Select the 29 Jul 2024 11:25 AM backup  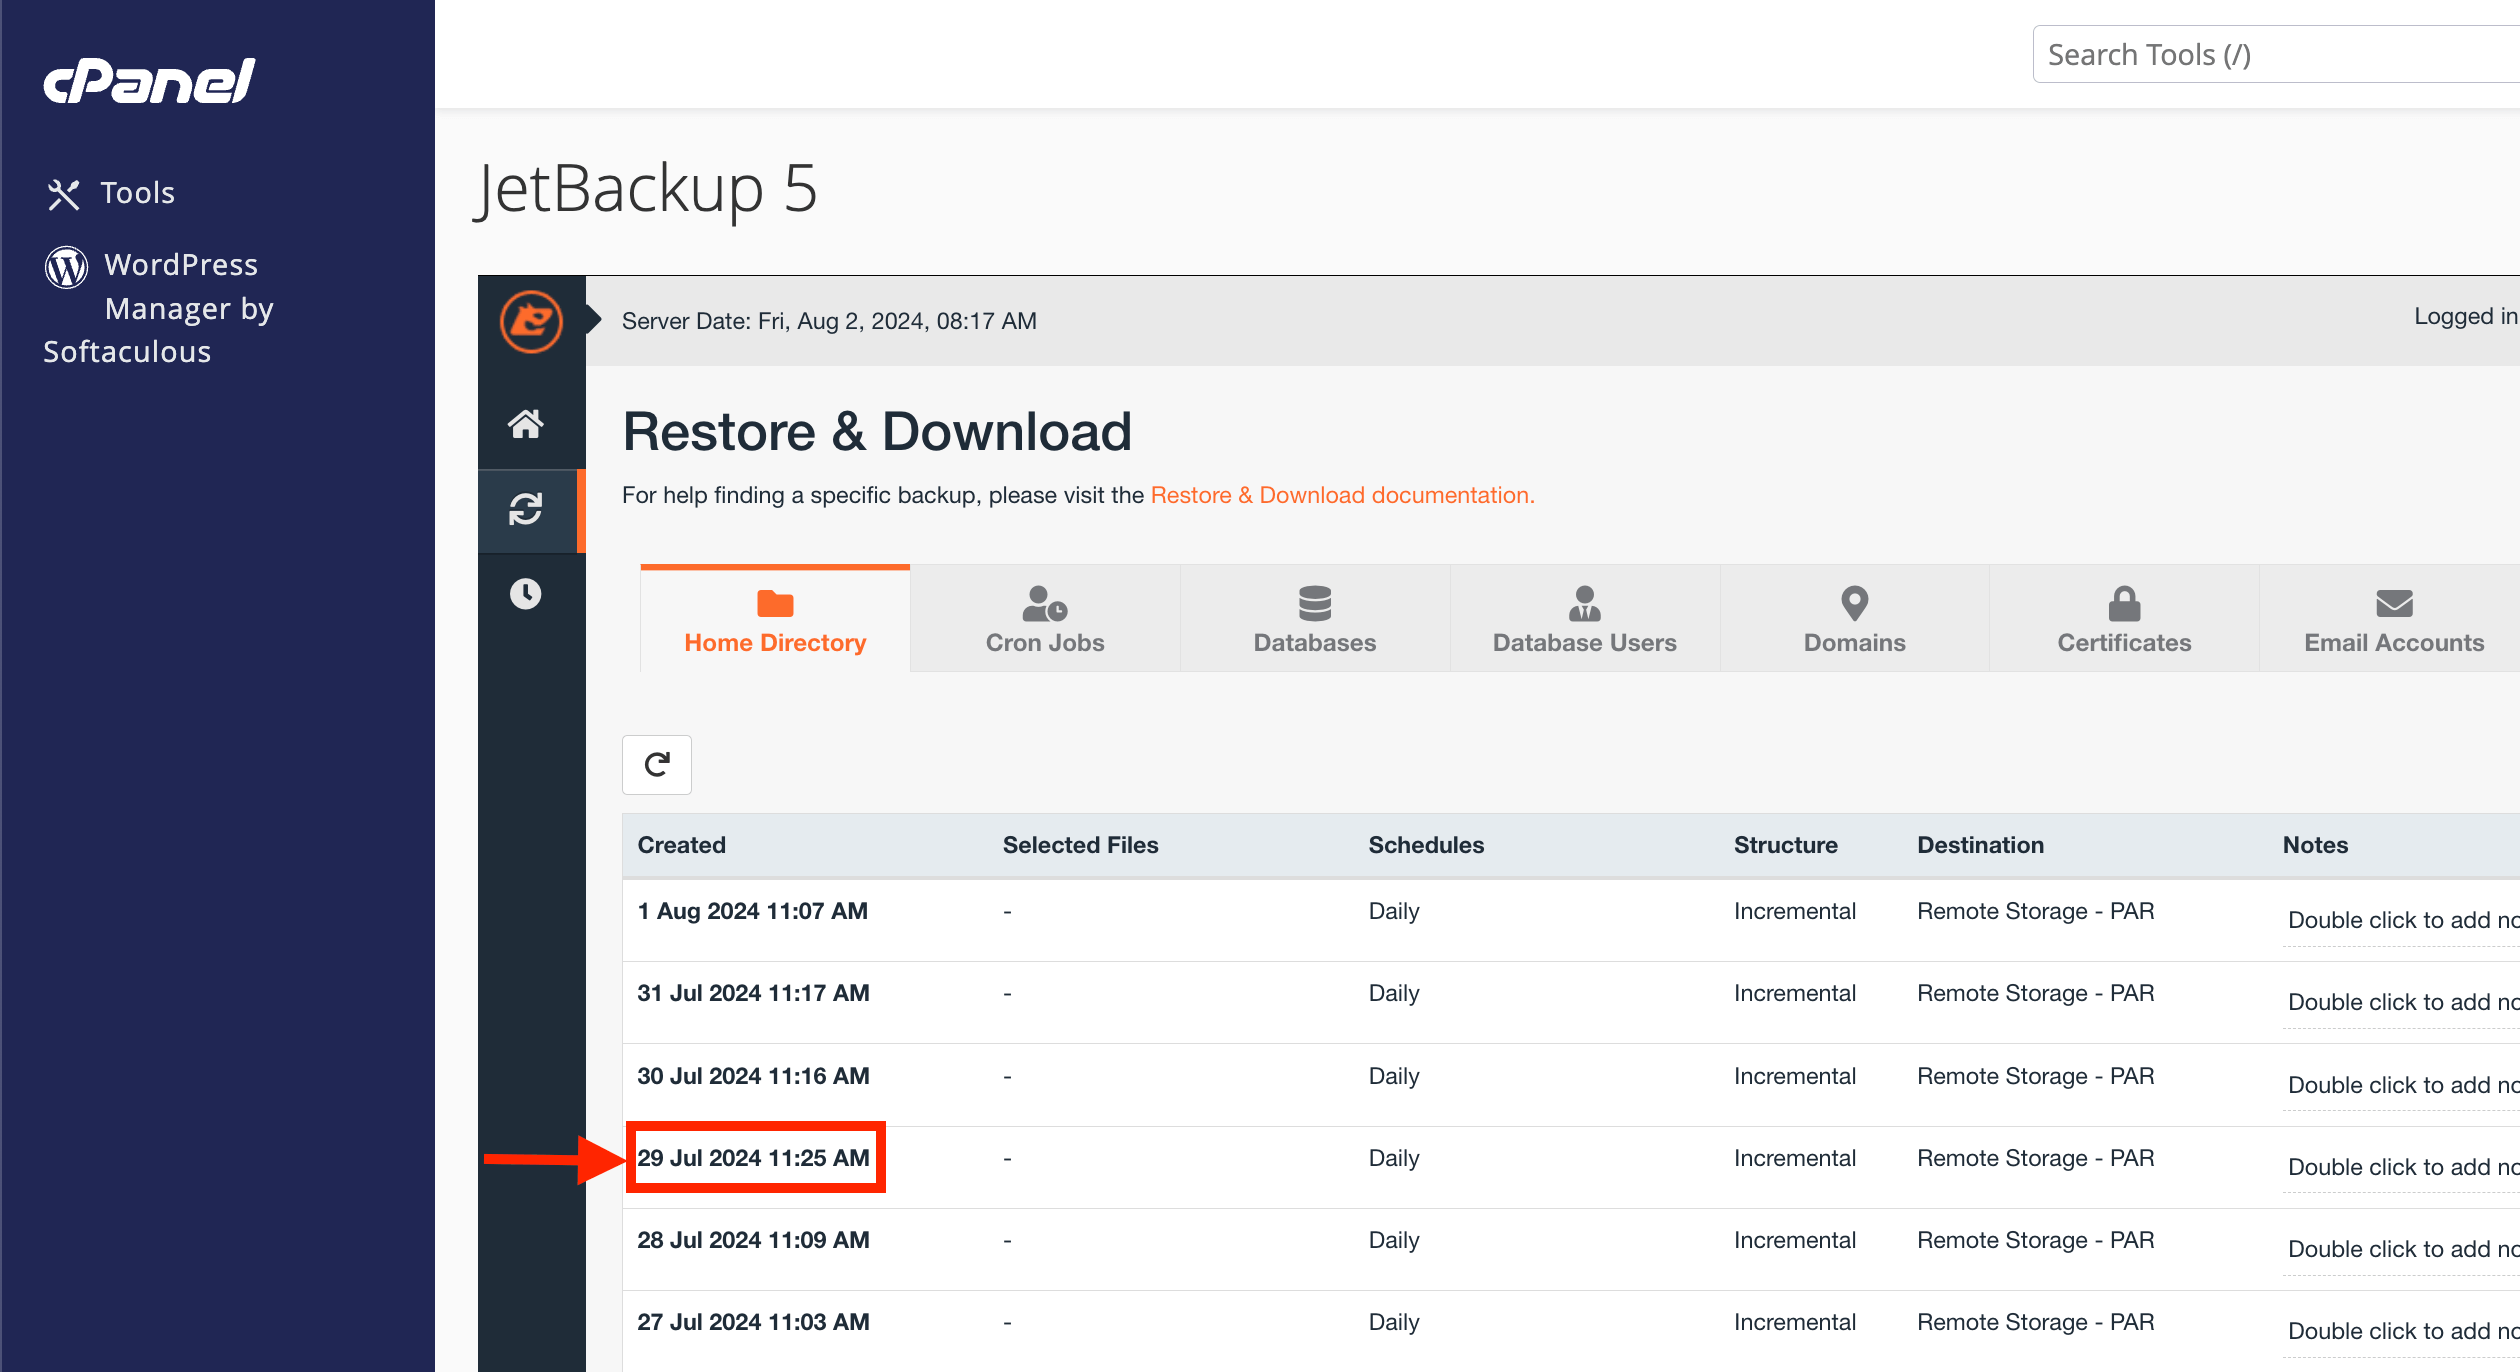(753, 1158)
